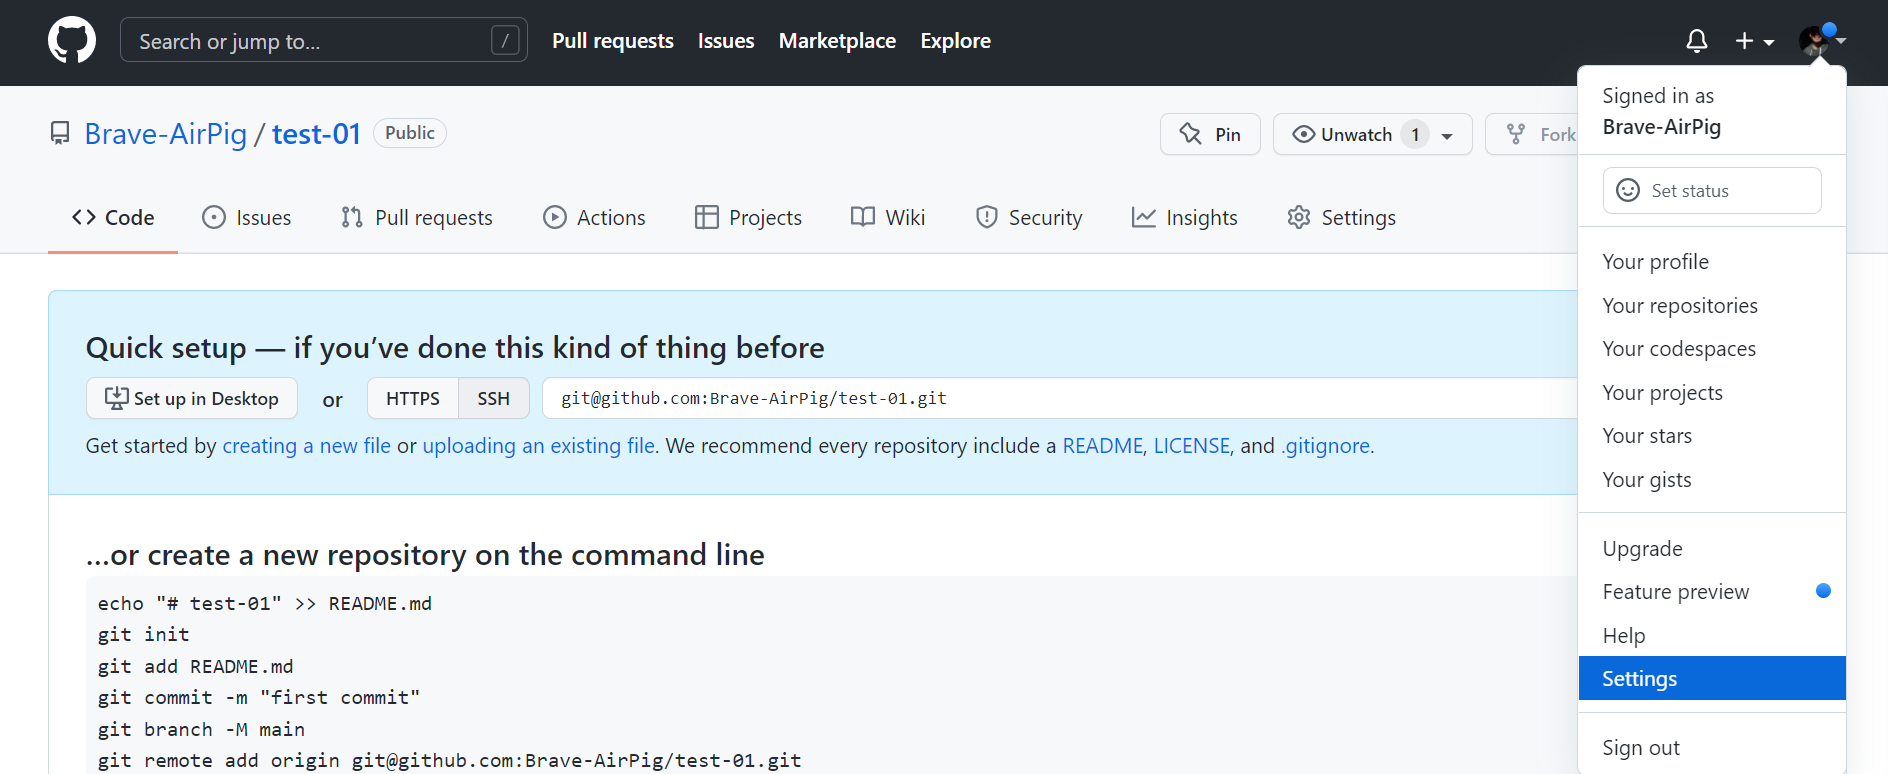Go to Explore
Screen dimensions: 1888x774
coord(955,41)
